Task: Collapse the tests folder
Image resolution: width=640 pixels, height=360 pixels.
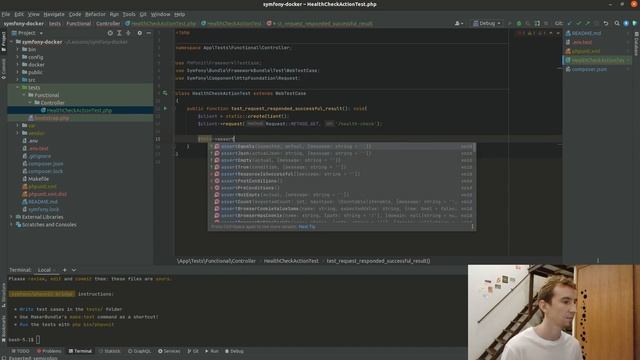Action: tap(18, 87)
